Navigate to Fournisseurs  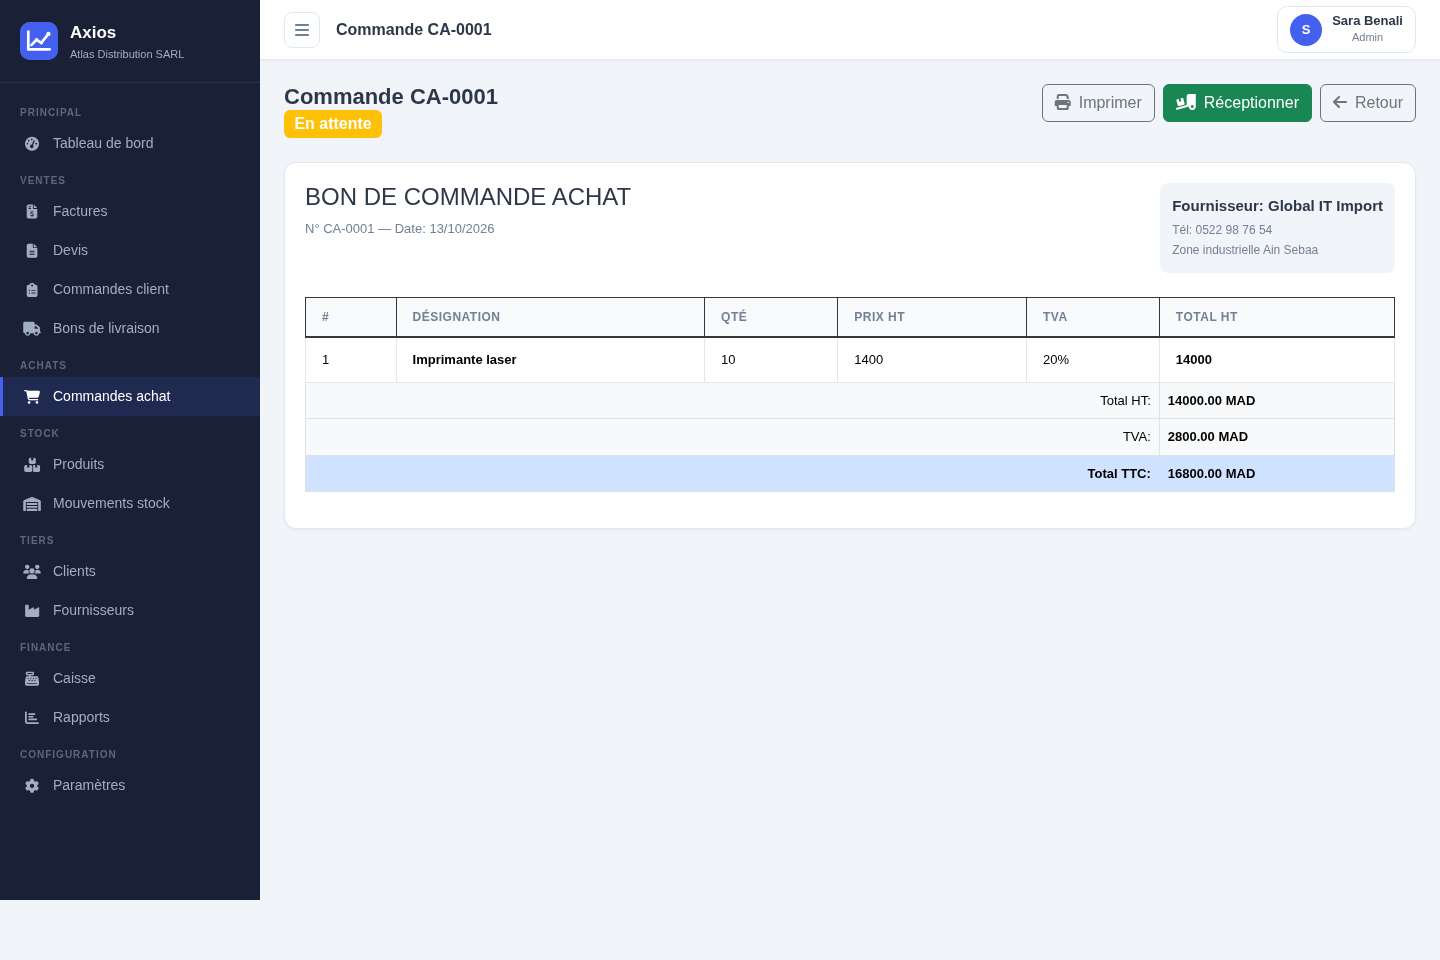pyautogui.click(x=130, y=610)
